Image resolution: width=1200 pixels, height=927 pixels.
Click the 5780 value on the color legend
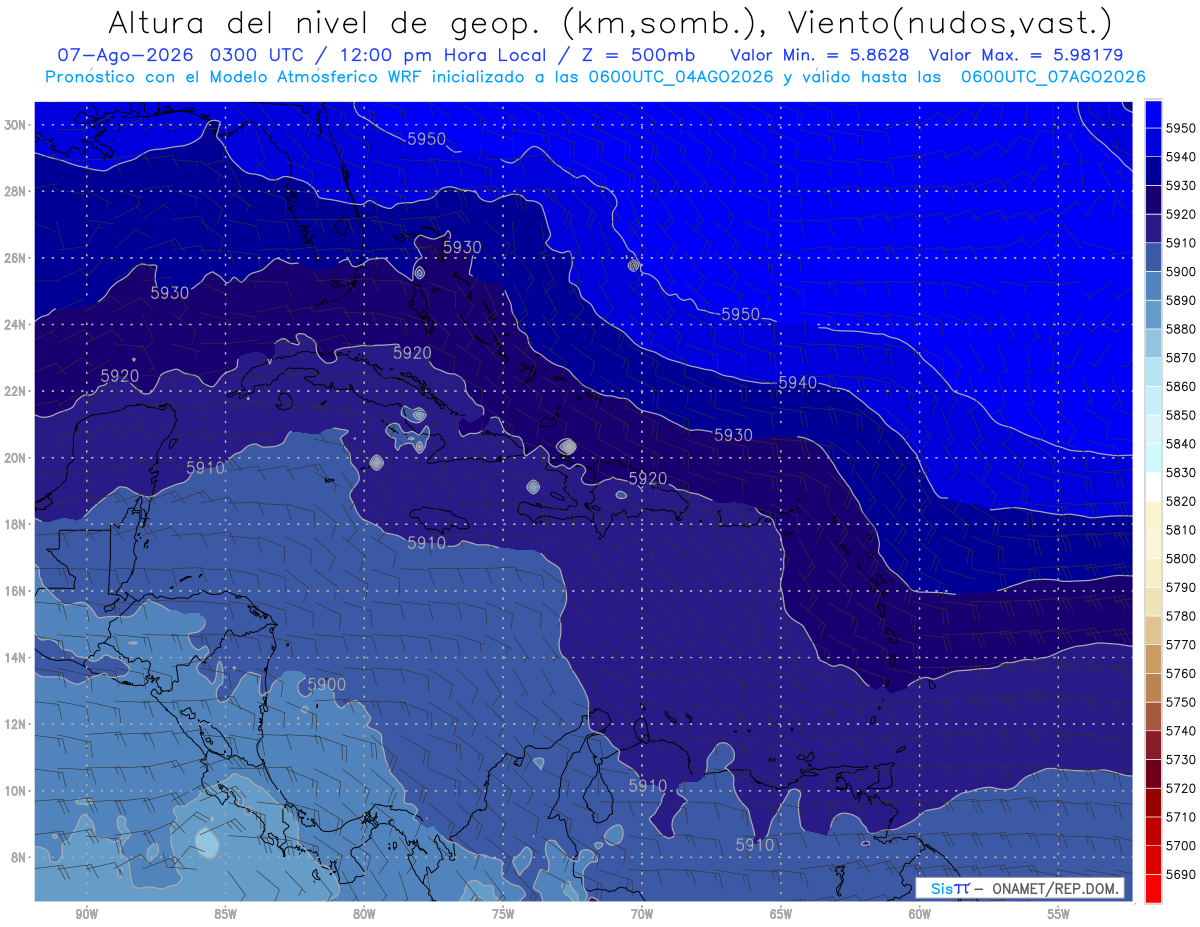click(x=1180, y=616)
